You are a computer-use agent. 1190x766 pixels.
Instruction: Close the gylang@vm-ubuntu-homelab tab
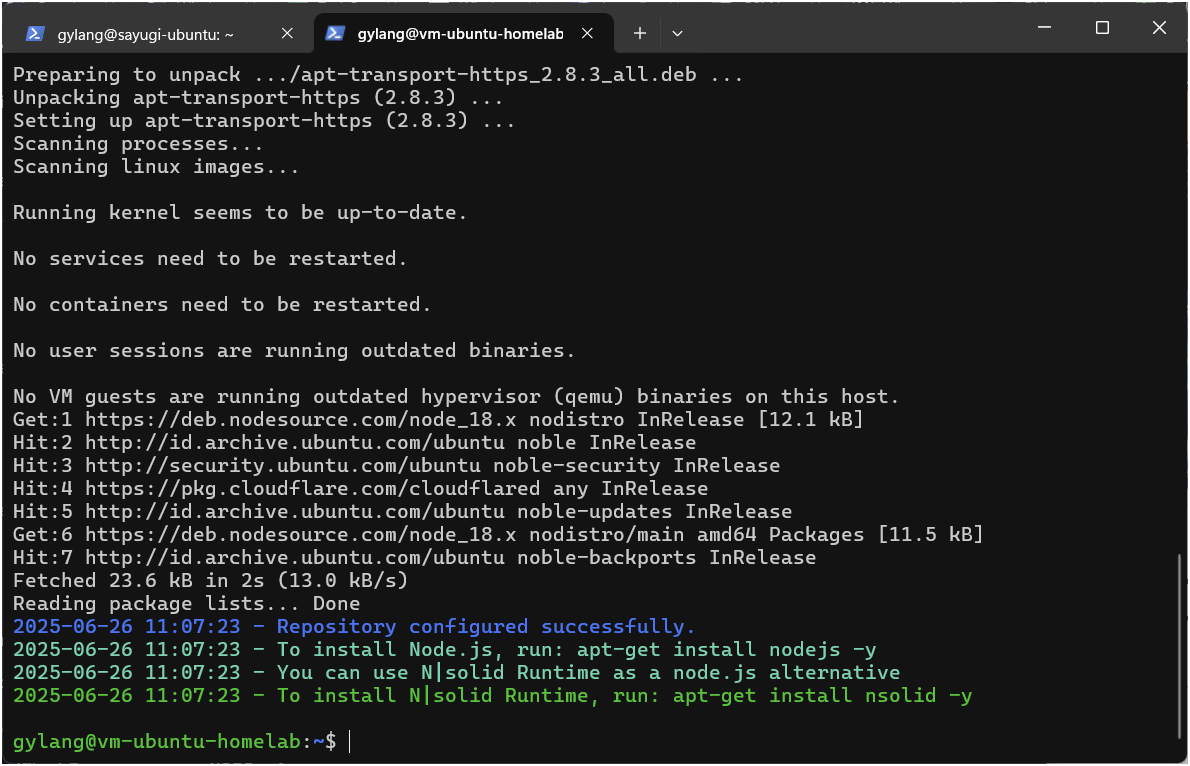[x=588, y=33]
